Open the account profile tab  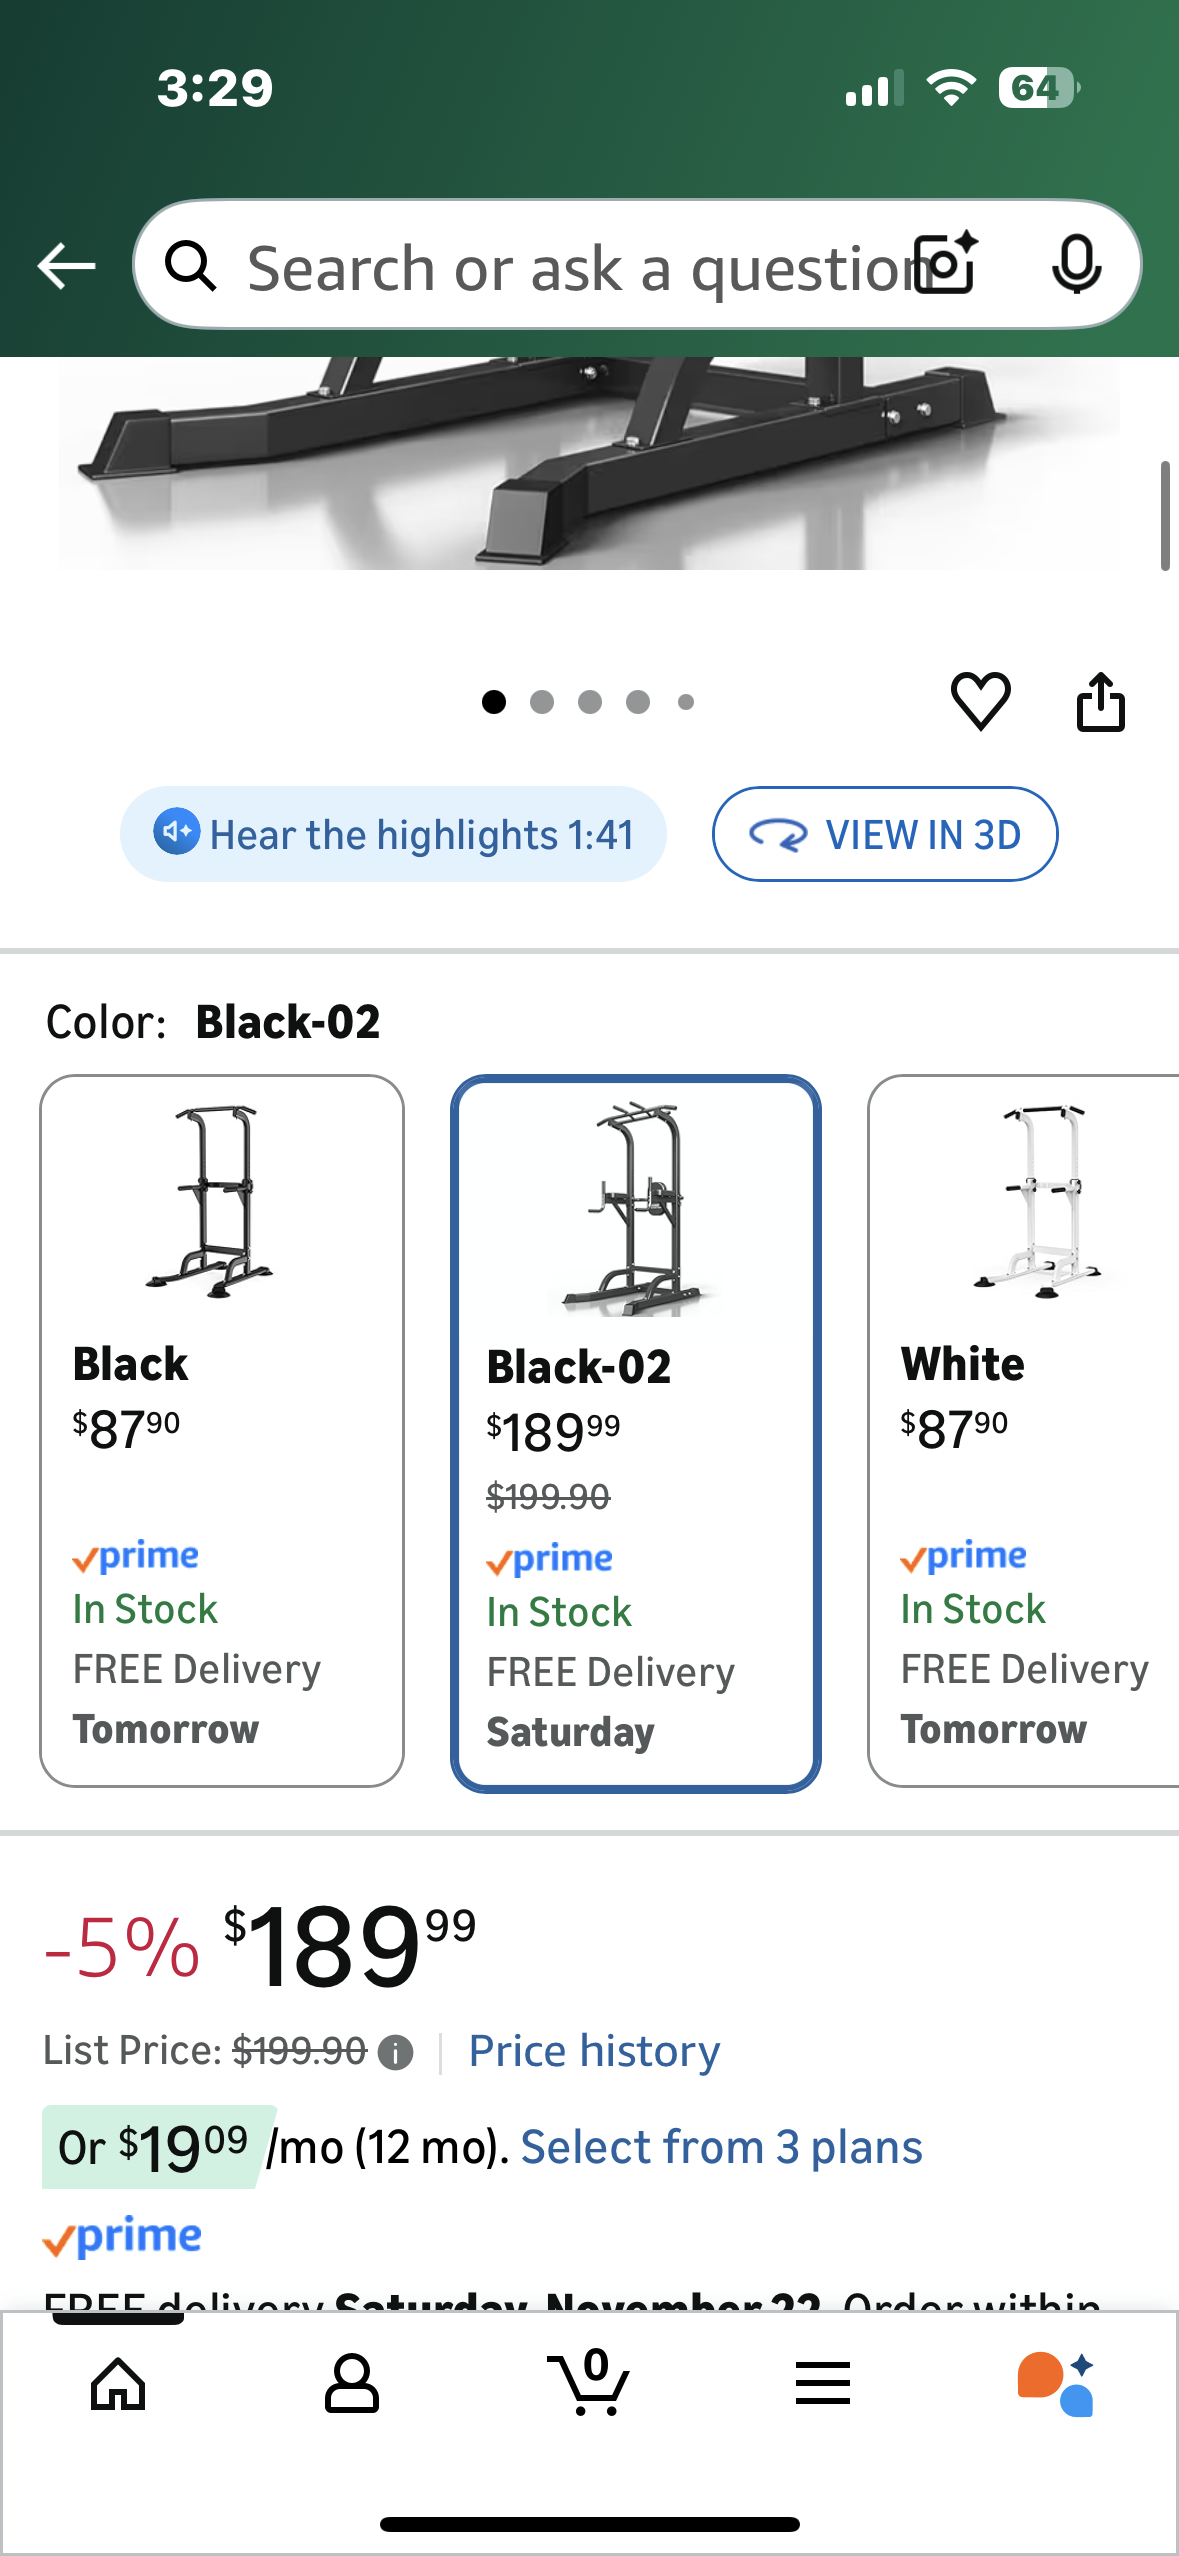pyautogui.click(x=351, y=2384)
